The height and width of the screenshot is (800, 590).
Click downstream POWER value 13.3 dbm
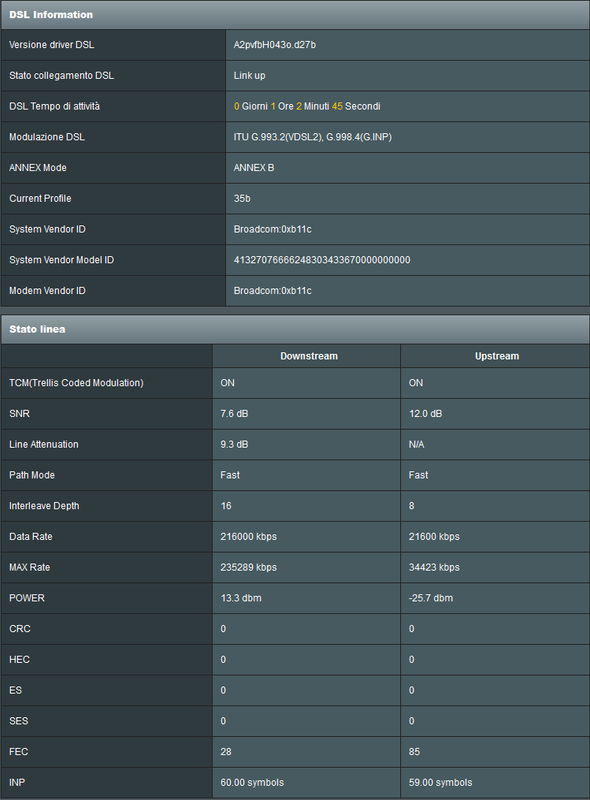[241, 598]
